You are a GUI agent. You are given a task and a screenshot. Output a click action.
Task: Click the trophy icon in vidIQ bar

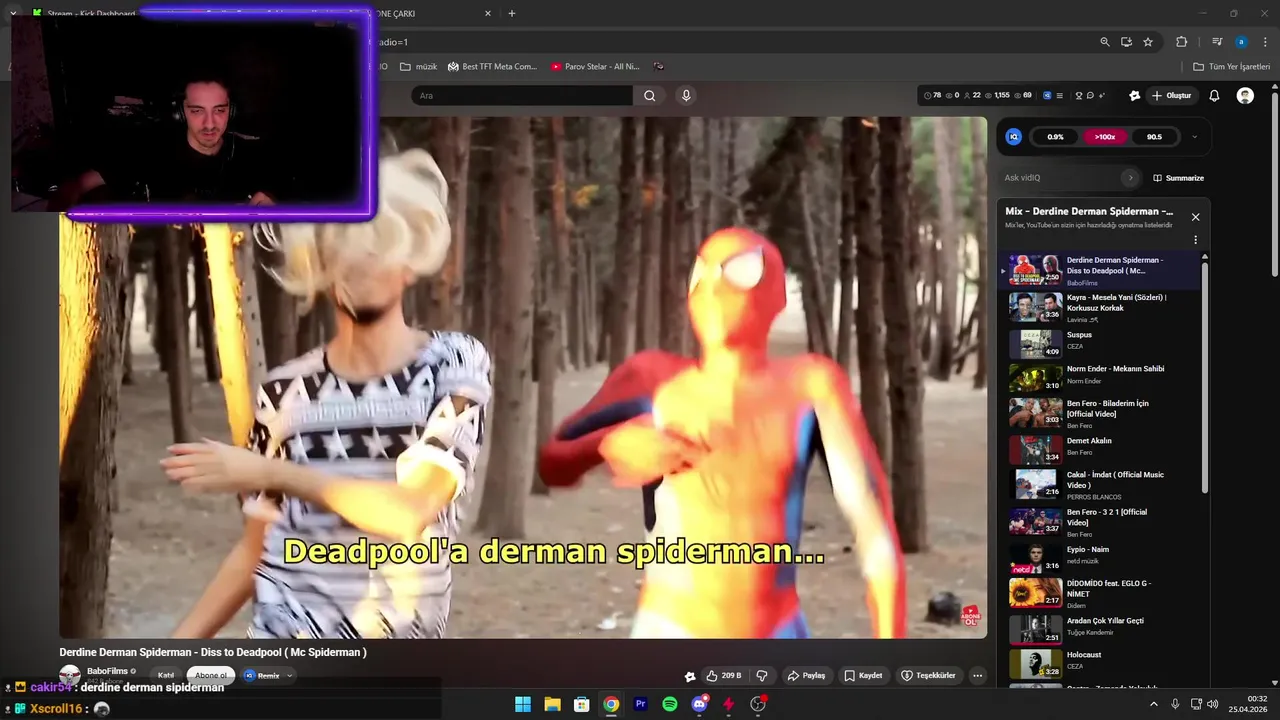pos(1078,96)
